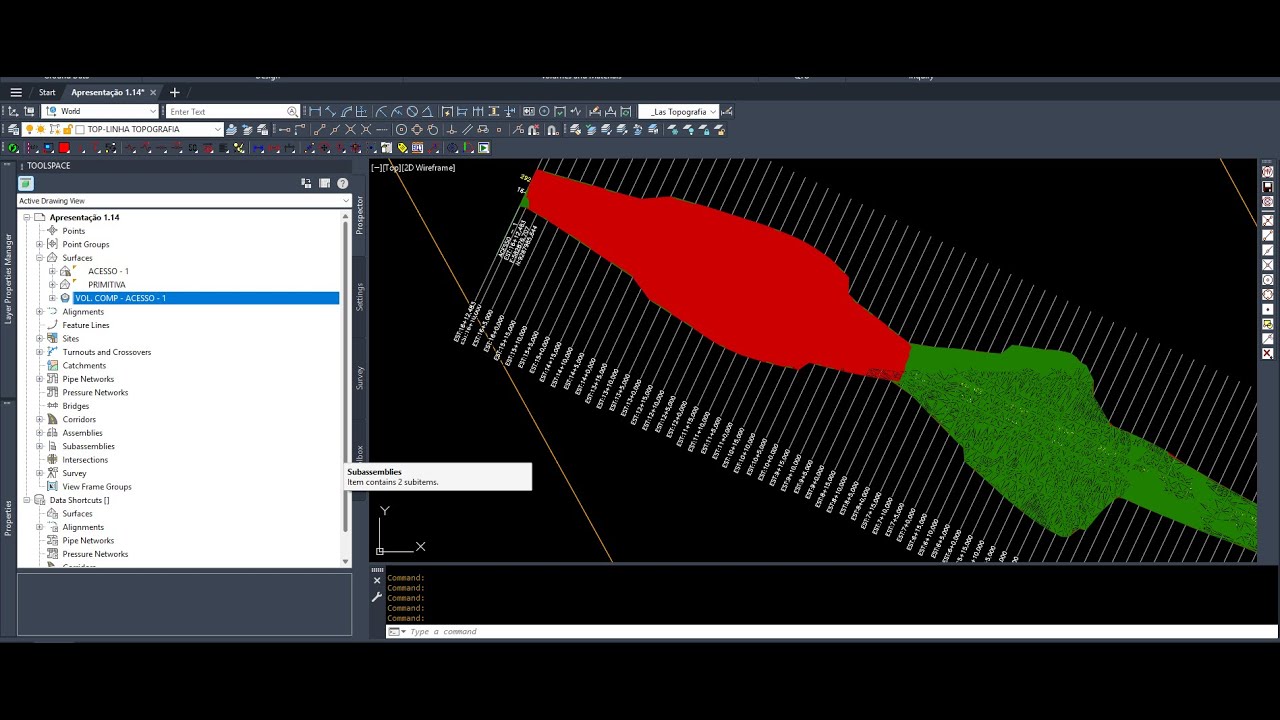
Task: Open the World coordinate system dropdown
Action: click(100, 111)
